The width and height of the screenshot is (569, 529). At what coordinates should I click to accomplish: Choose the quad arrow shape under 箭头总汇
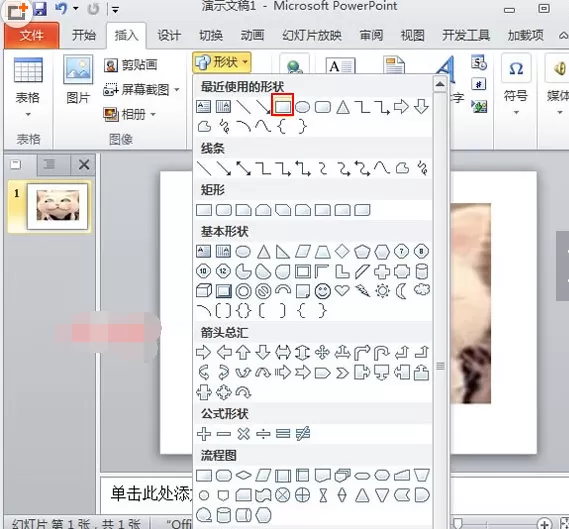pyautogui.click(x=322, y=352)
